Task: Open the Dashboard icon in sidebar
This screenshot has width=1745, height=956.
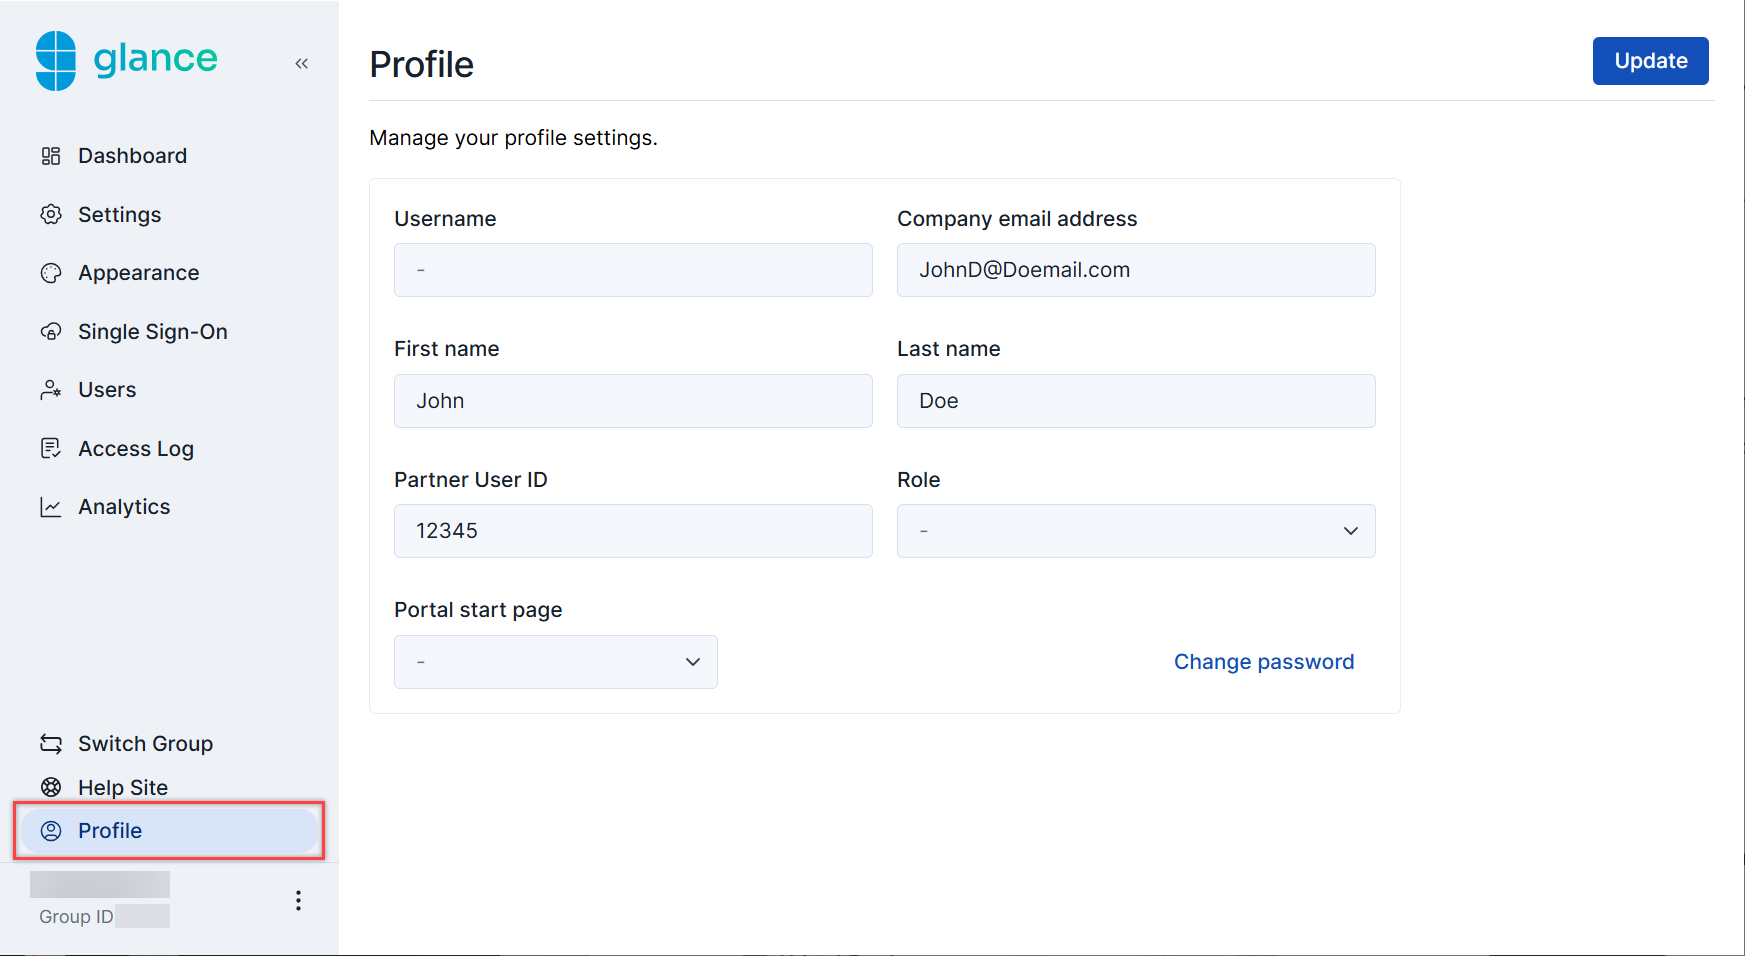Action: click(x=51, y=156)
